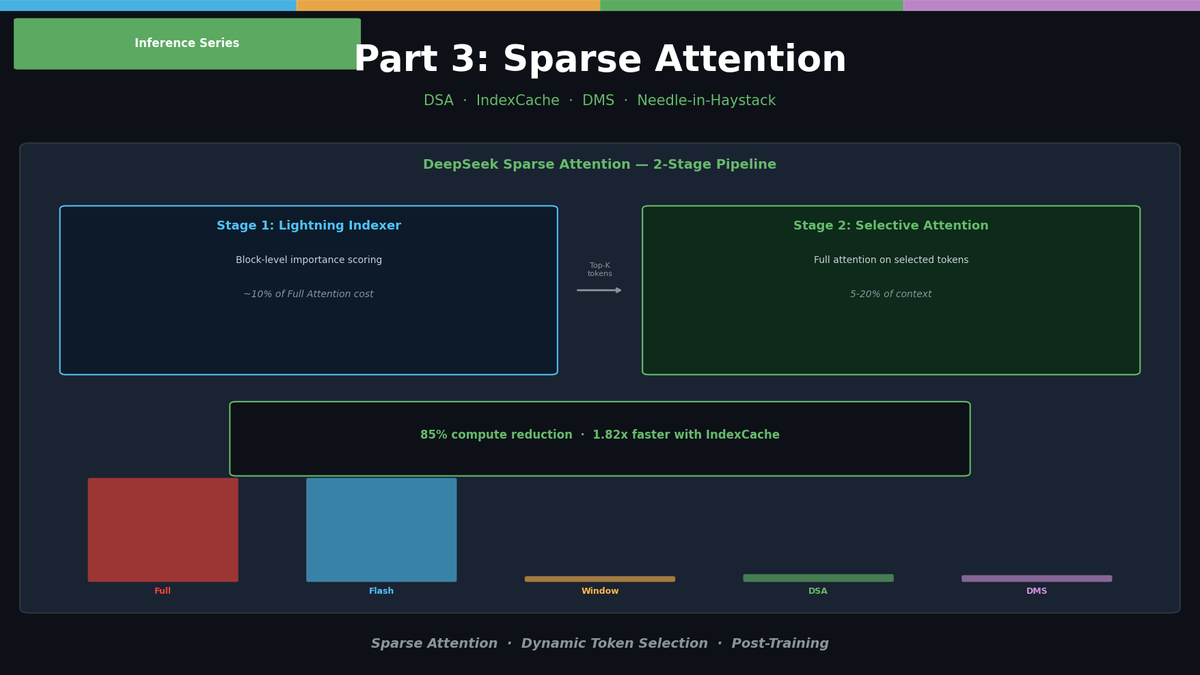Screen dimensions: 1200x675
Task: Open the Needle-in-Haystack section
Action: (706, 100)
